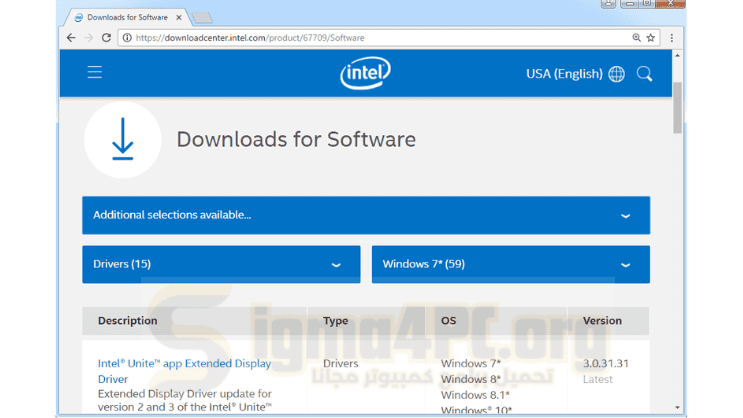This screenshot has width=743, height=418.
Task: Click Windows 7* in the OS list
Action: coord(471,363)
